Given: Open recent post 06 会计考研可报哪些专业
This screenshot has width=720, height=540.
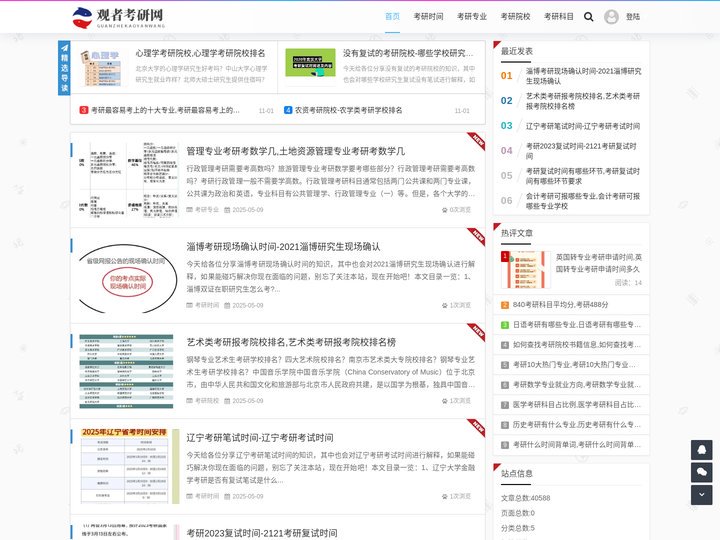Looking at the screenshot, I should click(x=583, y=201).
